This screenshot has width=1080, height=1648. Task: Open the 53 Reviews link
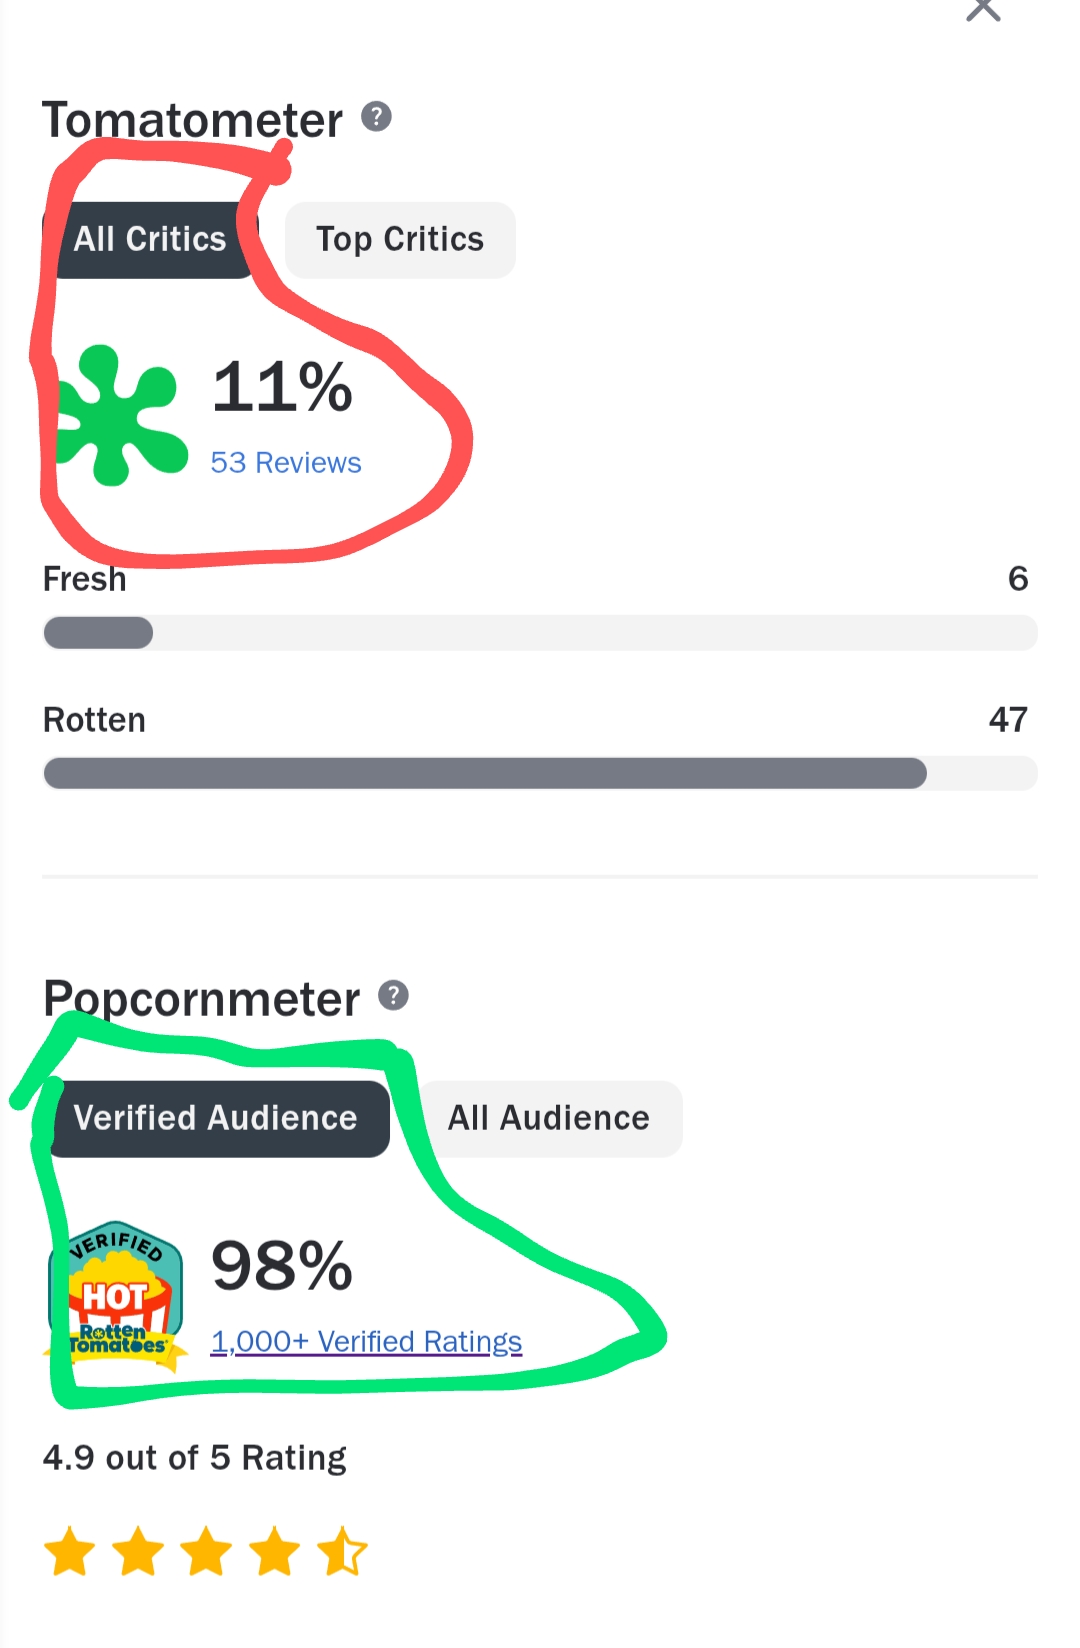tap(286, 463)
